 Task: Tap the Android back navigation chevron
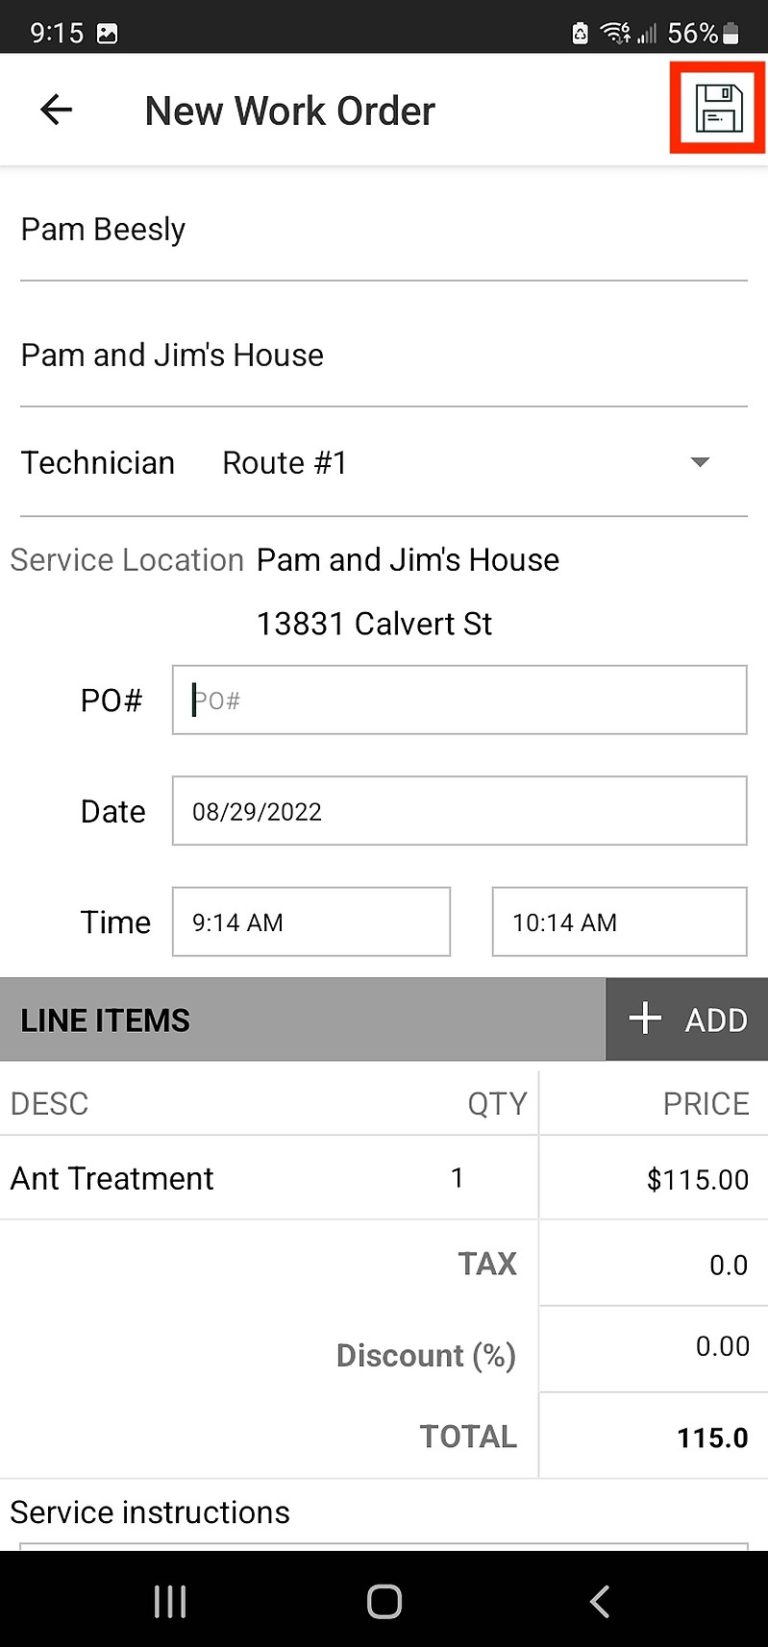(x=599, y=1601)
